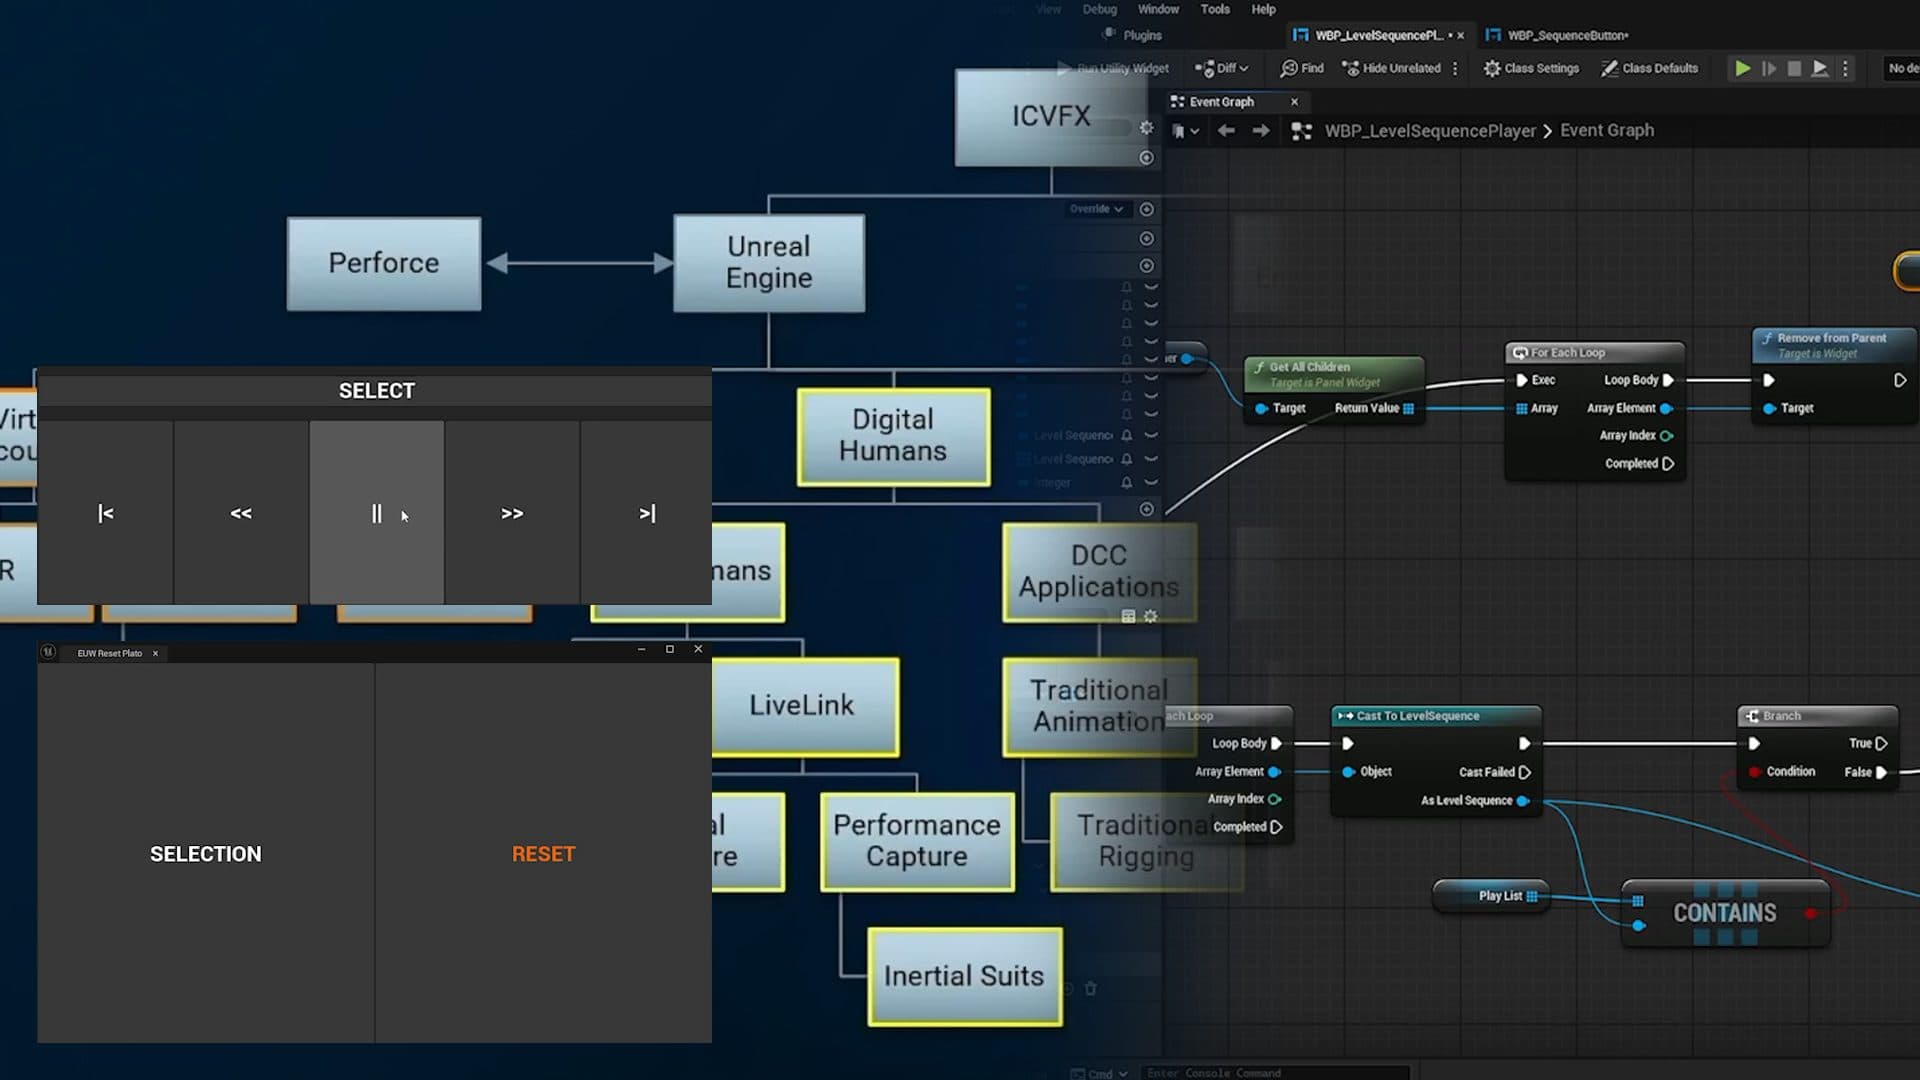Open Class Defaults in the toolbar
Viewport: 1920px width, 1080px height.
coord(1650,68)
